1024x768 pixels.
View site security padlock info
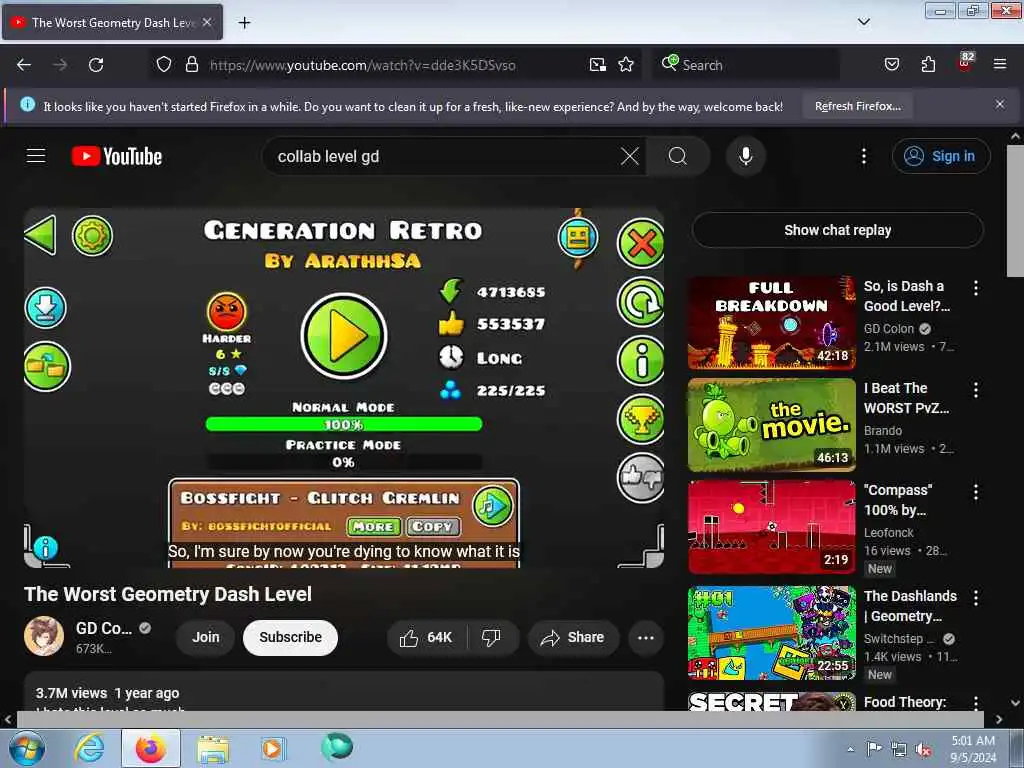pos(192,65)
